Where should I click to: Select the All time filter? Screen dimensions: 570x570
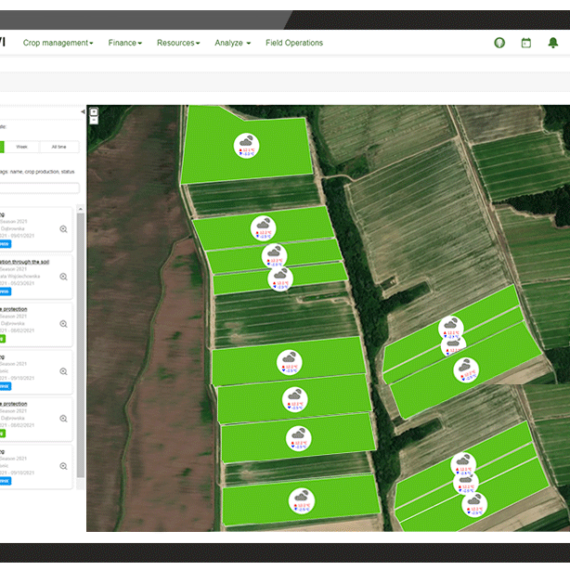[x=59, y=147]
